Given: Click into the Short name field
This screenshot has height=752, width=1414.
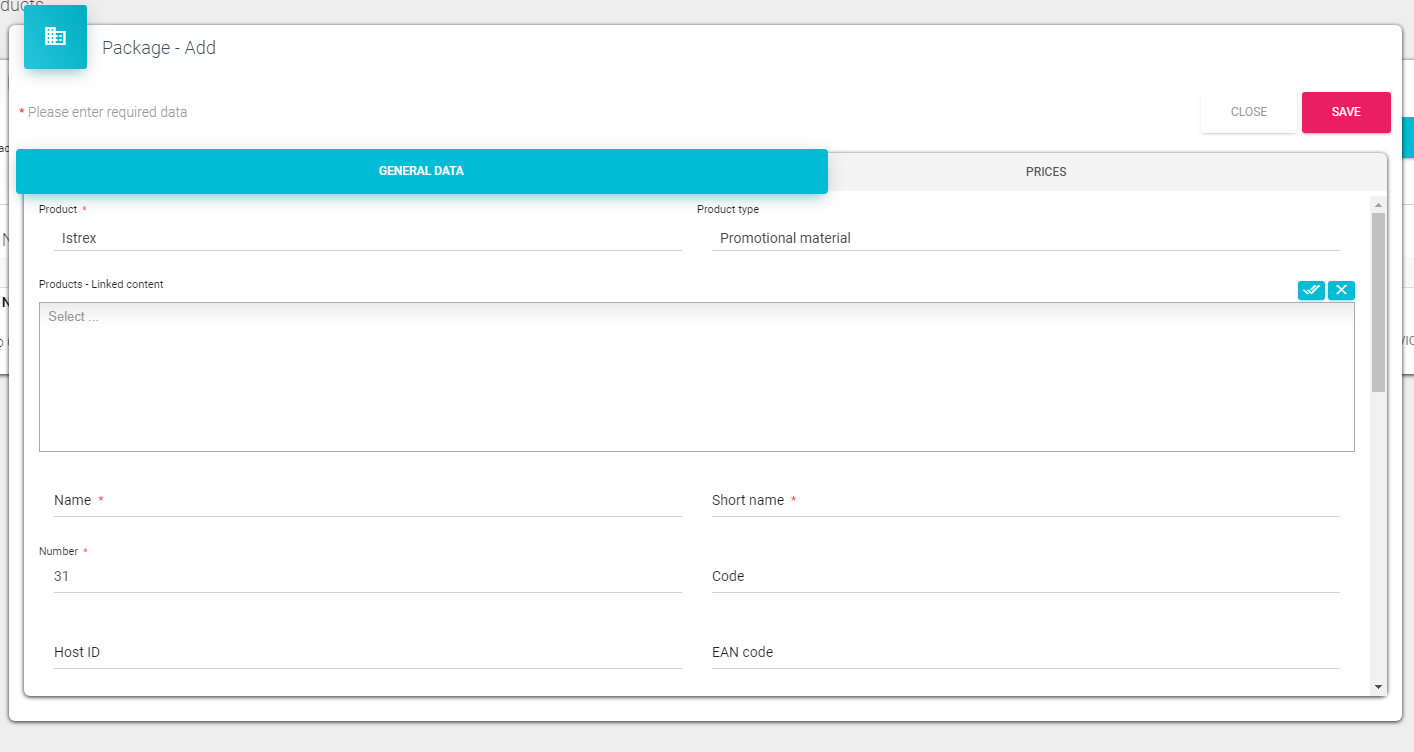Looking at the screenshot, I should 1025,501.
